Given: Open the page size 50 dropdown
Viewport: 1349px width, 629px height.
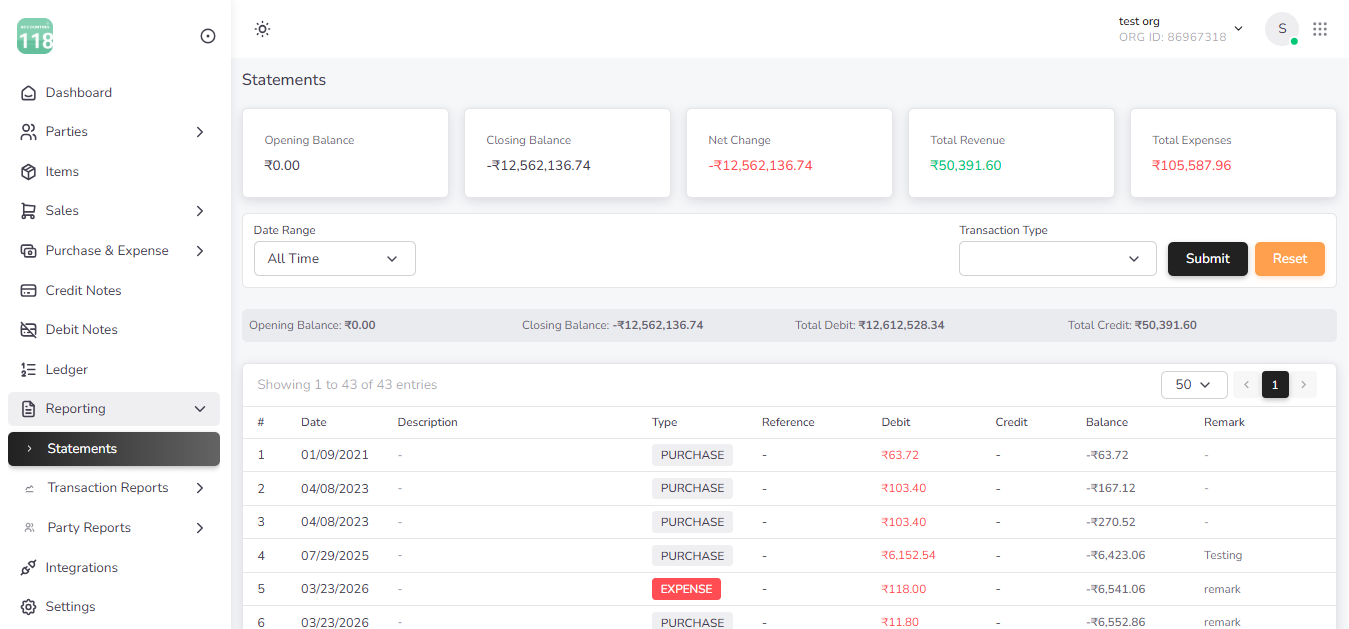Looking at the screenshot, I should click(x=1194, y=385).
